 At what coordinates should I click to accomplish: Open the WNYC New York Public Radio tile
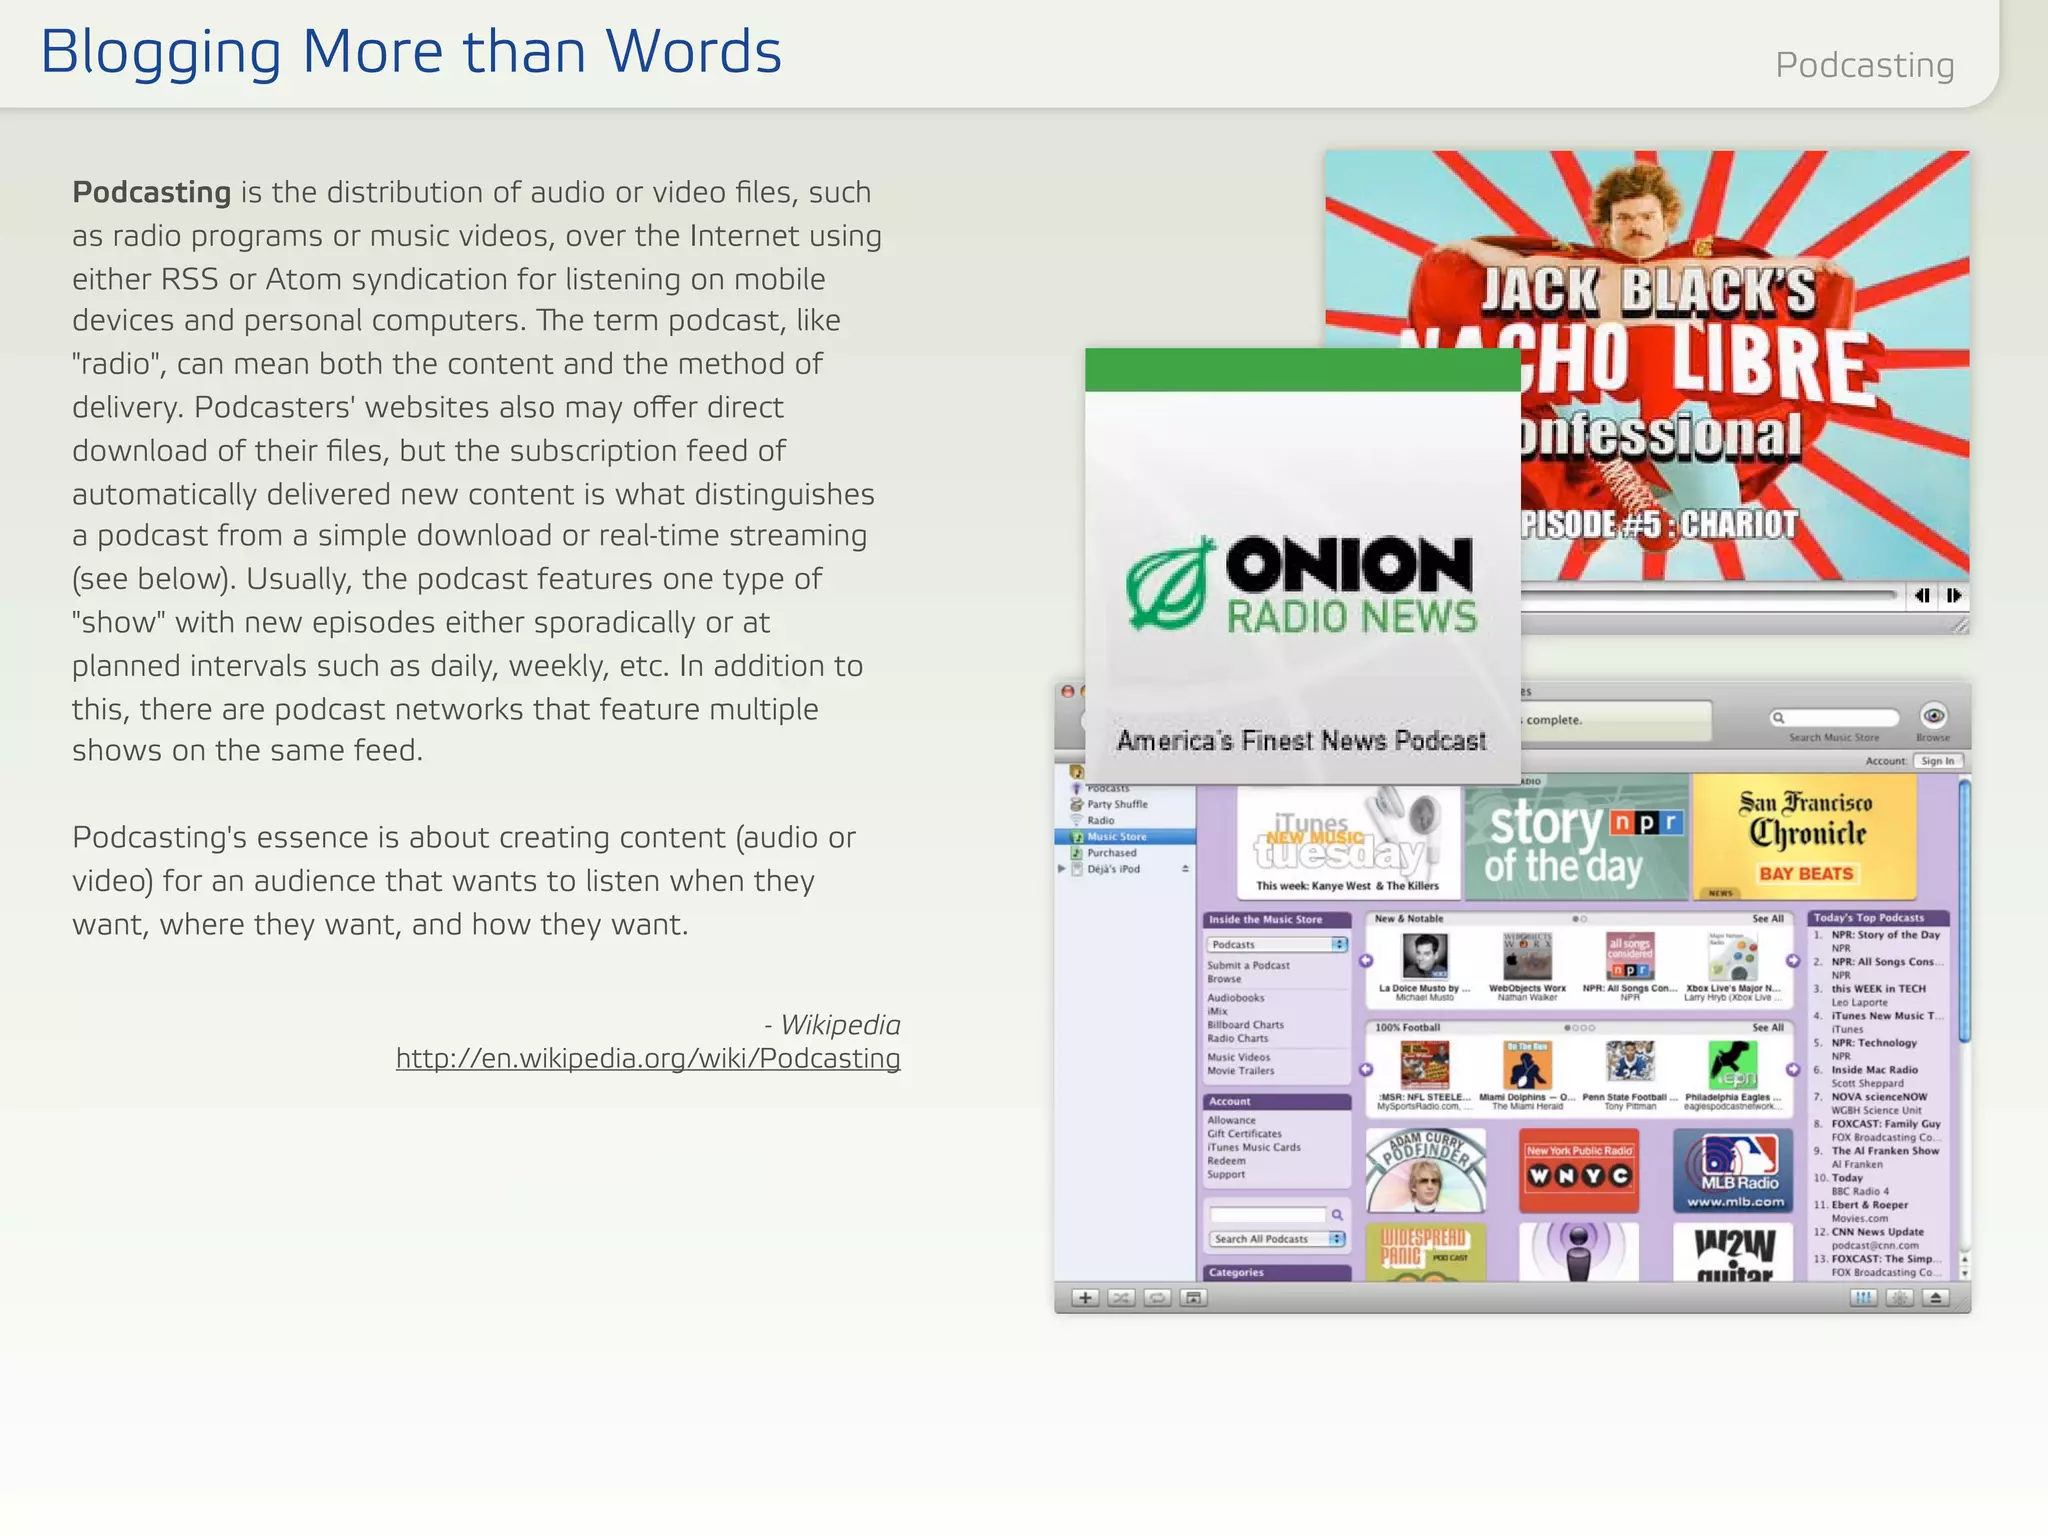click(1579, 1170)
